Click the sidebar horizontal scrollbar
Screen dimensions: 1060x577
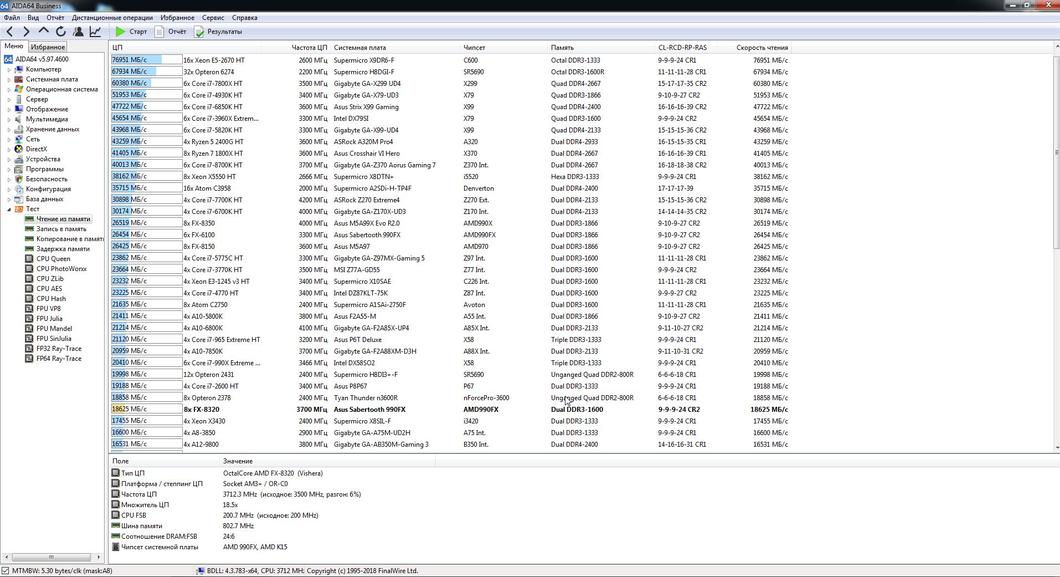click(51, 557)
